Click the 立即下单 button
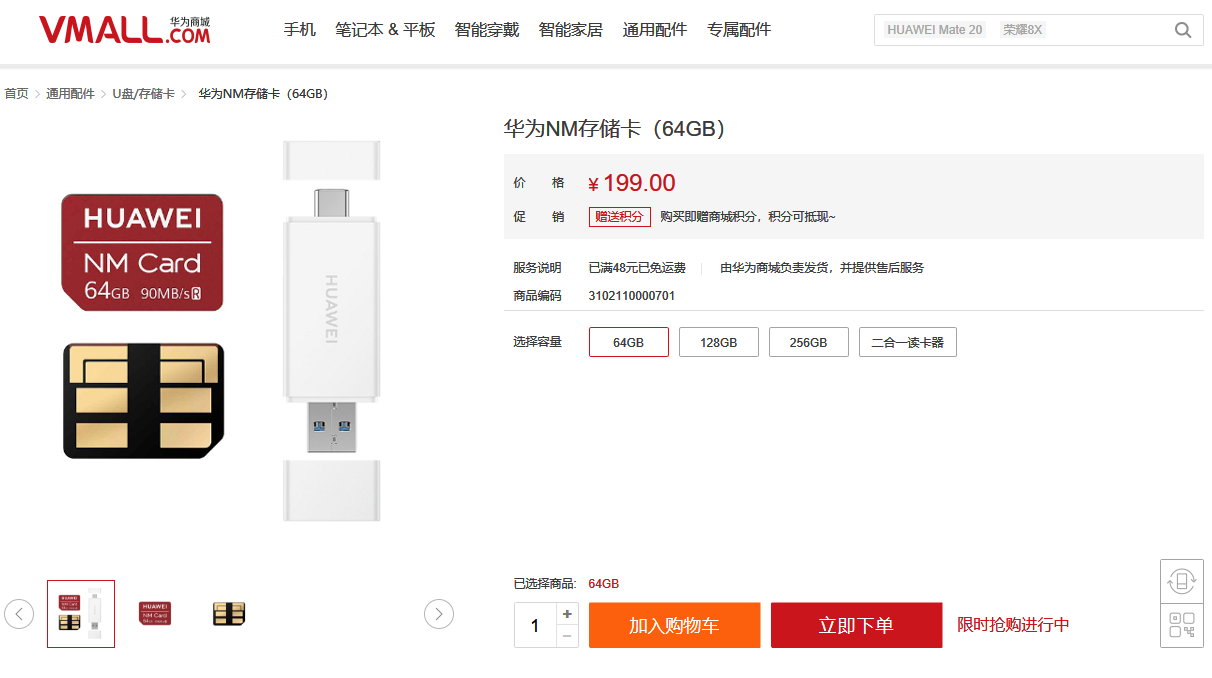Screen dimensions: 1212x678 [x=856, y=625]
